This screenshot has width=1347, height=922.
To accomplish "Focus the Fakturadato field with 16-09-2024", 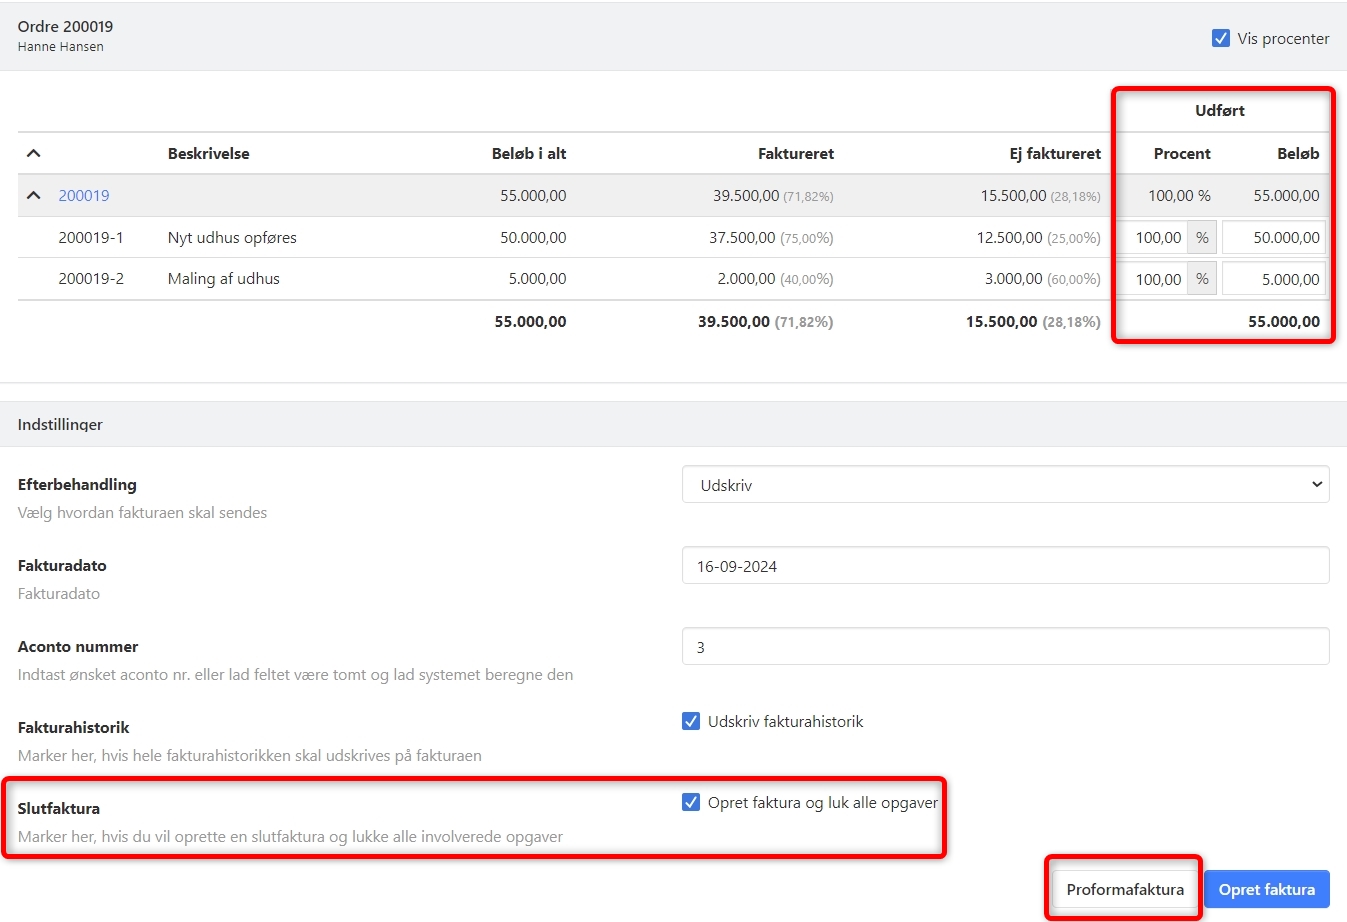I will click(x=1005, y=566).
